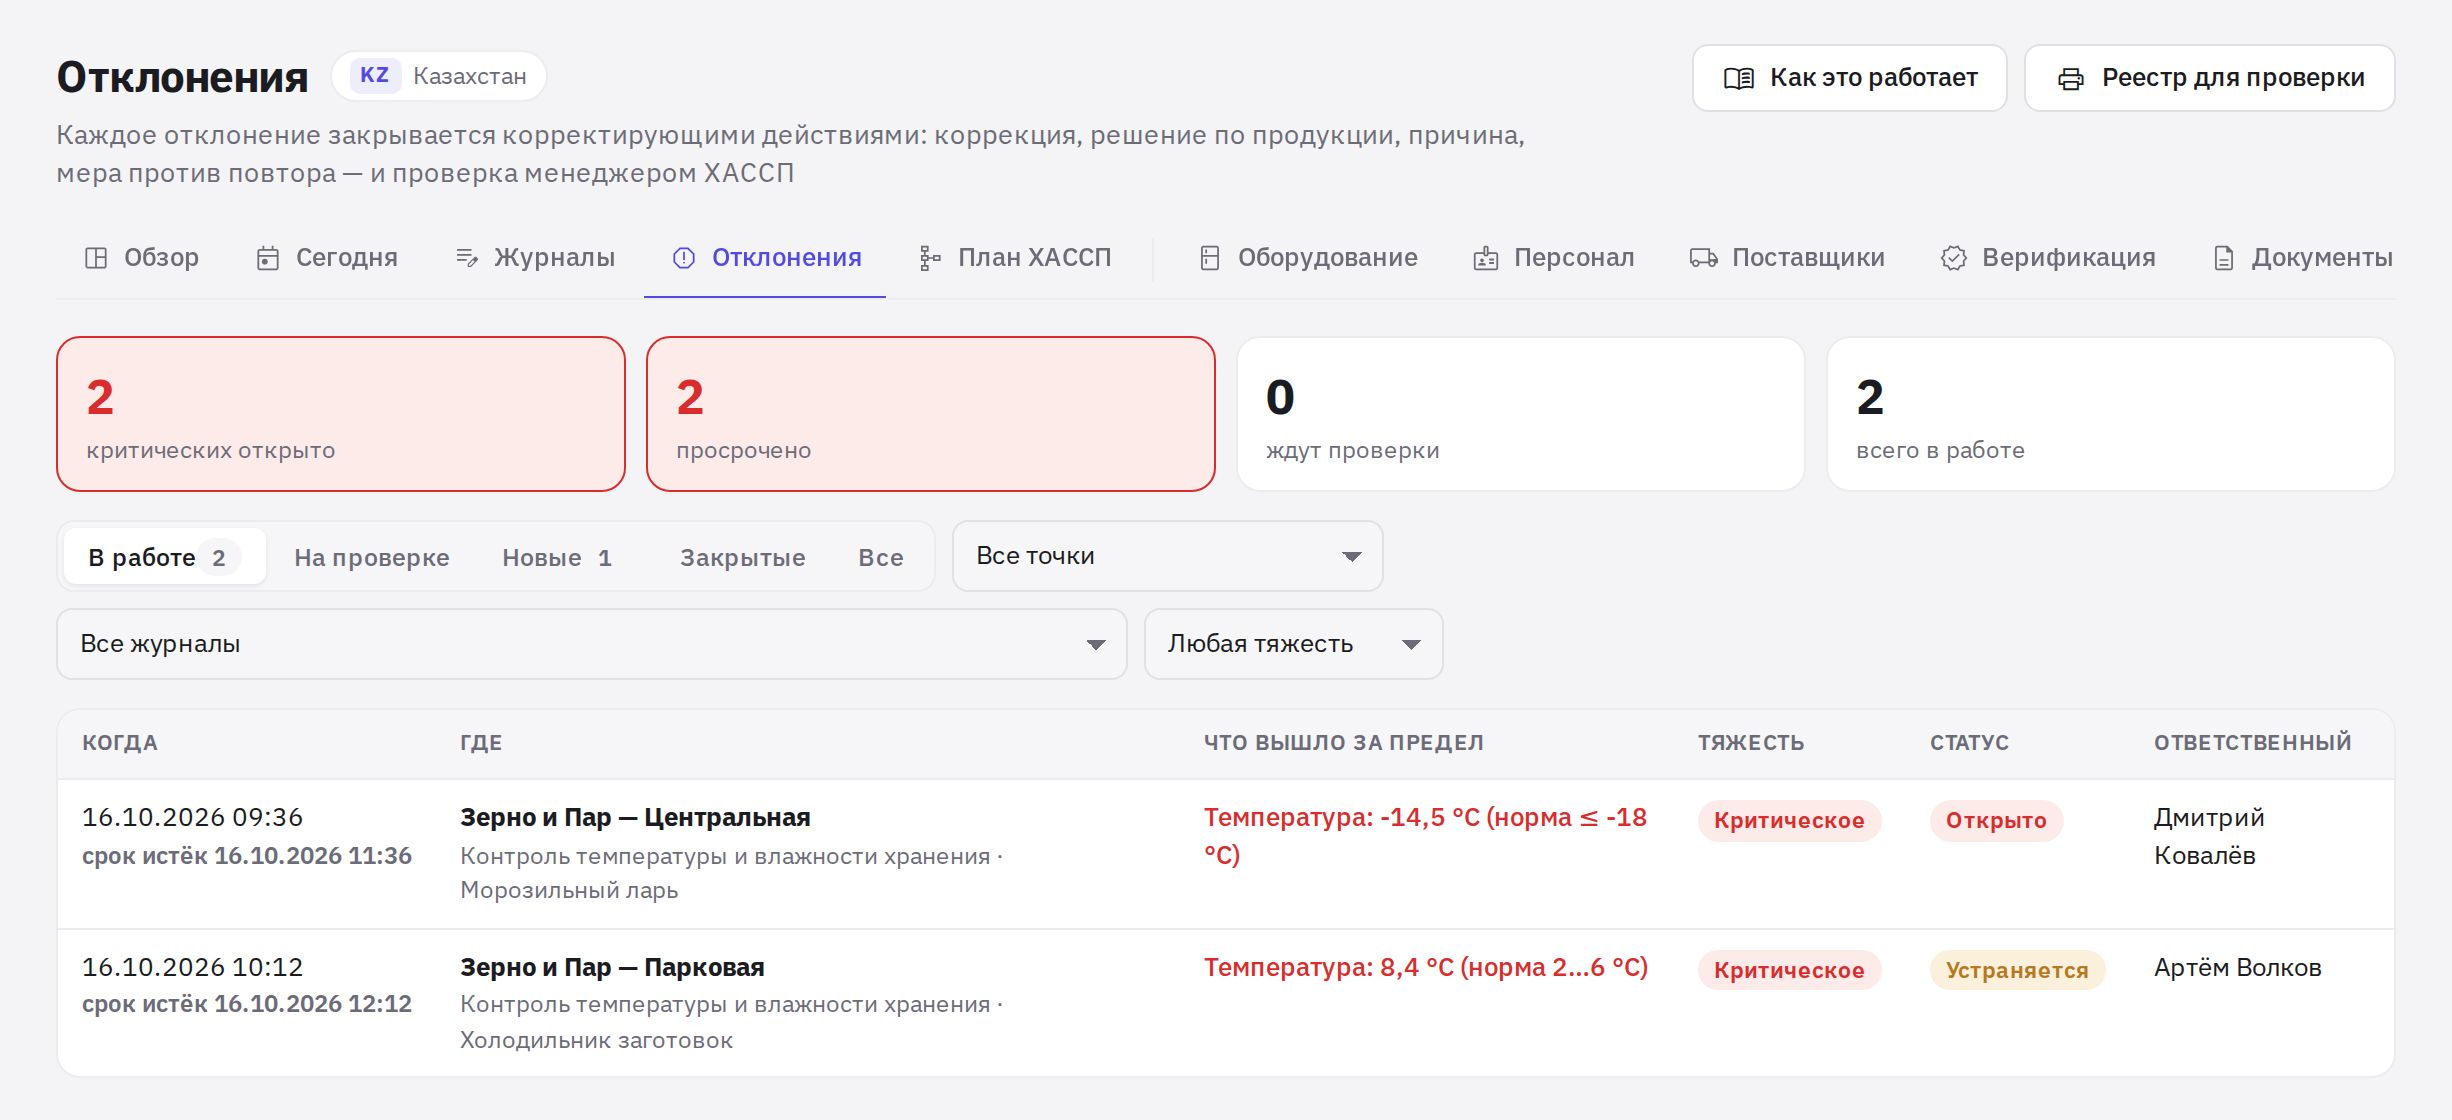Click the book icon in Как это работает

coord(1738,78)
